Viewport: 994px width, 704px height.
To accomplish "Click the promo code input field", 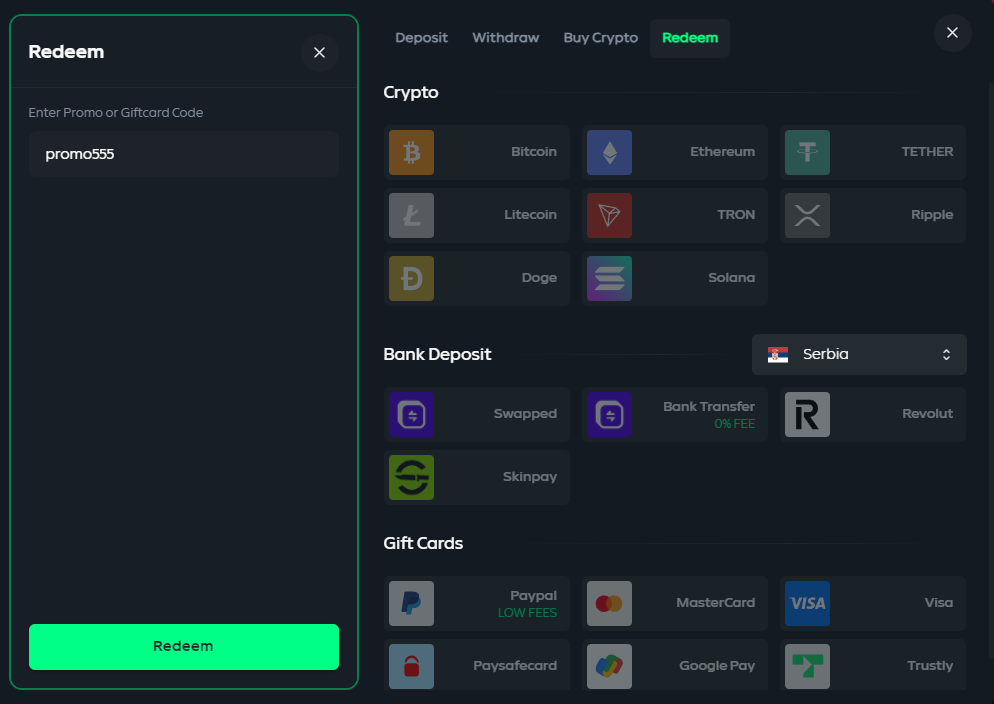I will pos(183,153).
